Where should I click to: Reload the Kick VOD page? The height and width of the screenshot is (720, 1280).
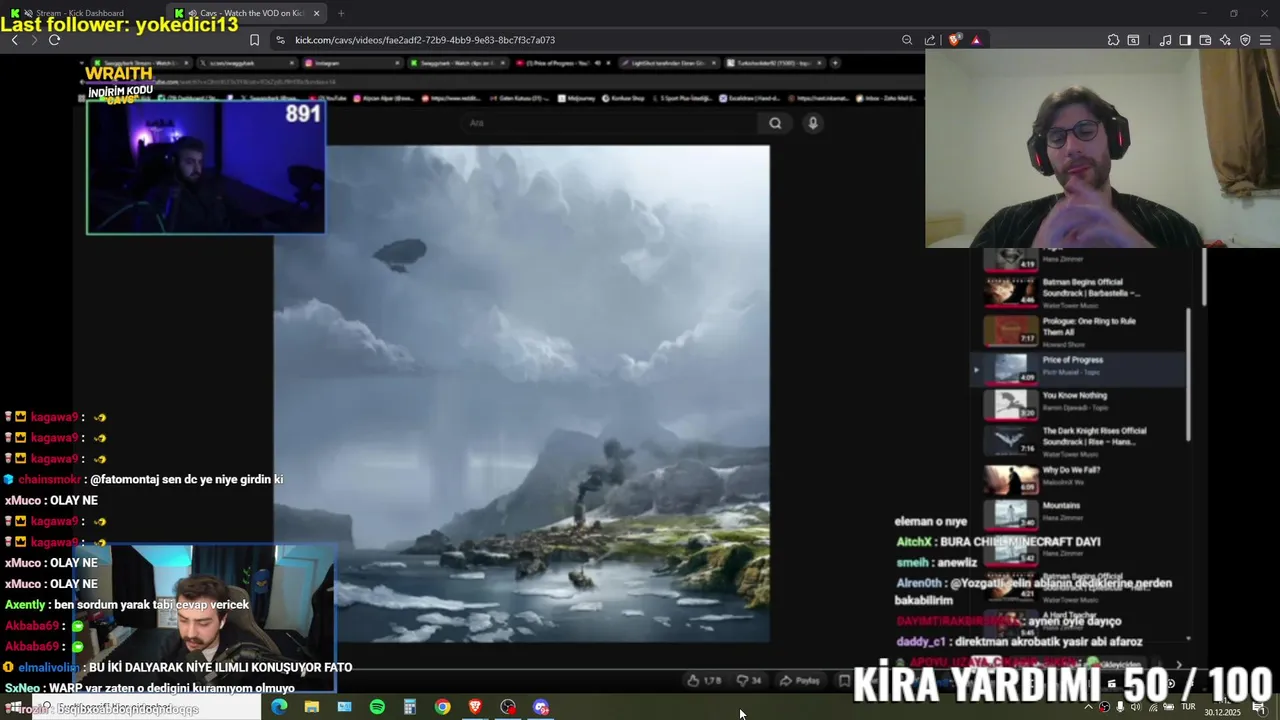click(x=54, y=40)
